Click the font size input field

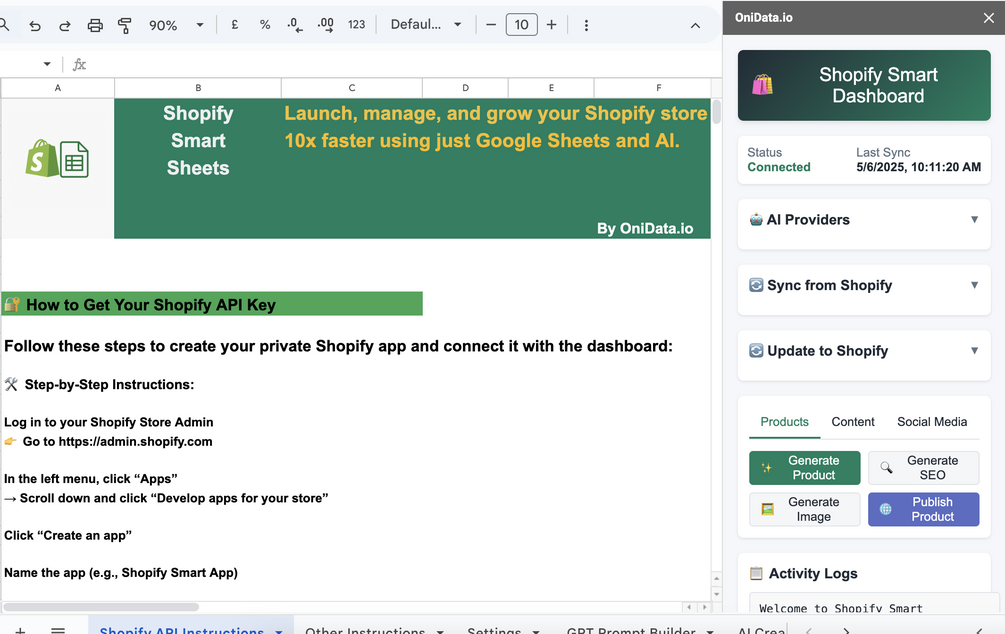[x=522, y=25]
